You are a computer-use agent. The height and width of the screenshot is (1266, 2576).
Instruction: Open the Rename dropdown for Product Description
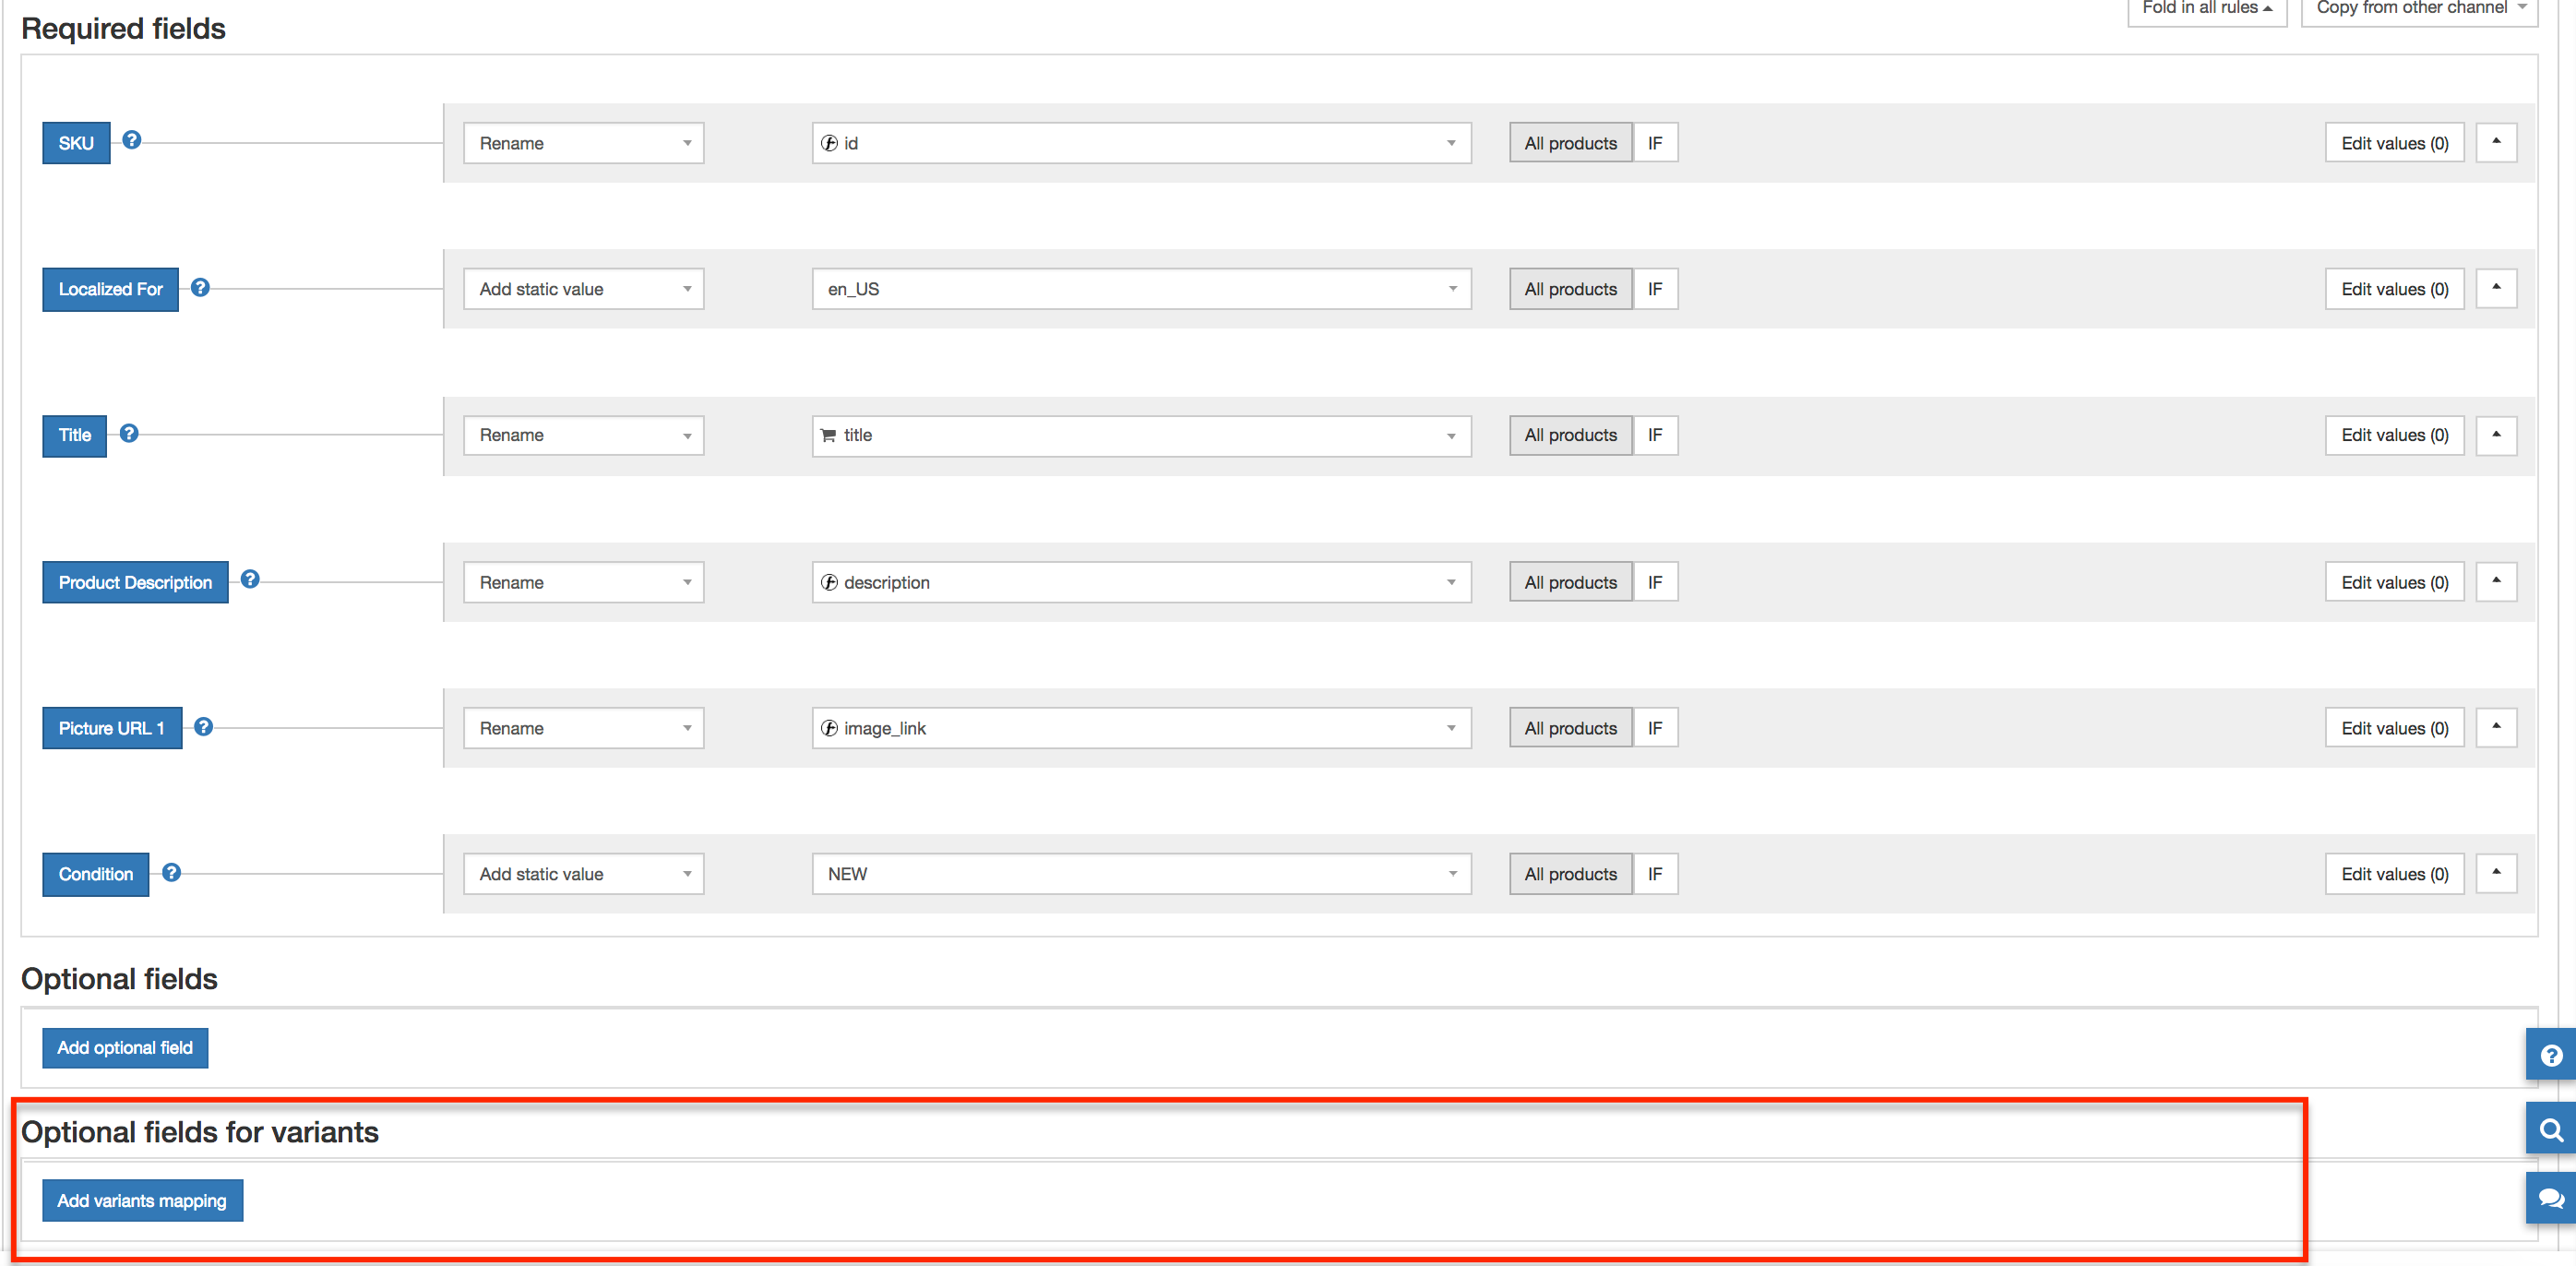pyautogui.click(x=584, y=582)
